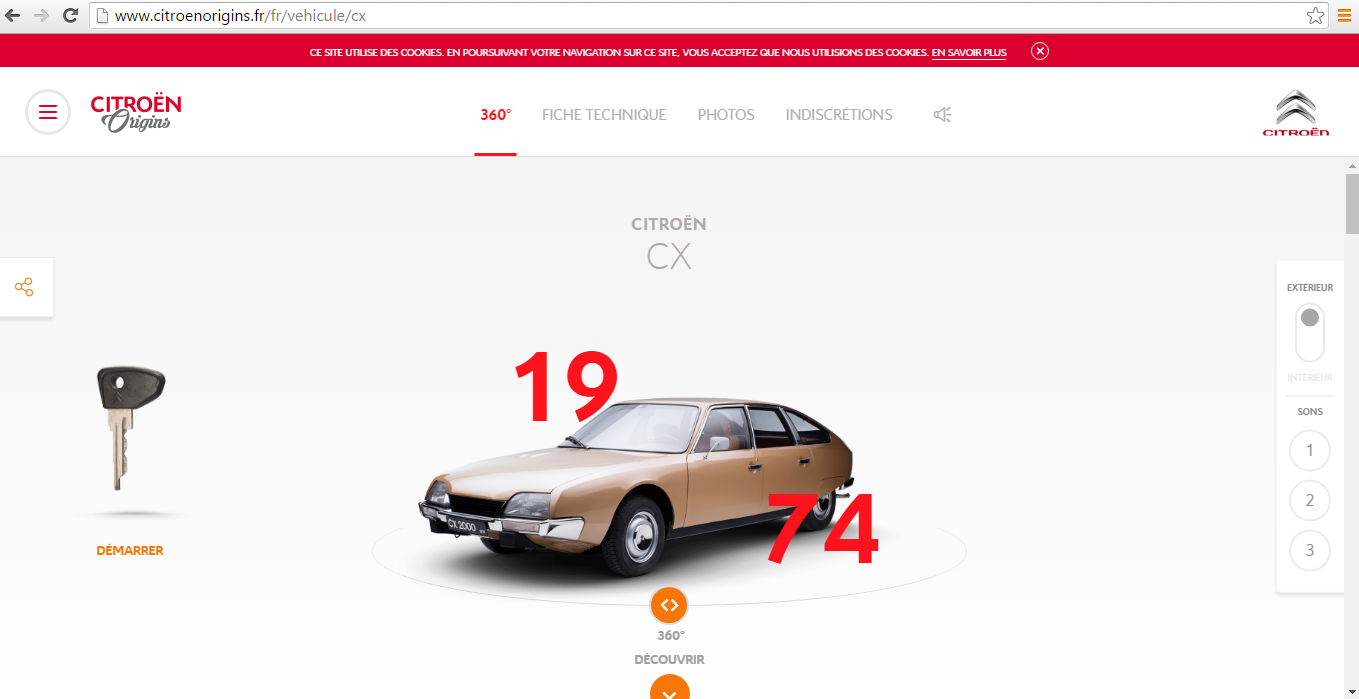The height and width of the screenshot is (699, 1359).
Task: Open the share panel icon
Action: pyautogui.click(x=24, y=288)
